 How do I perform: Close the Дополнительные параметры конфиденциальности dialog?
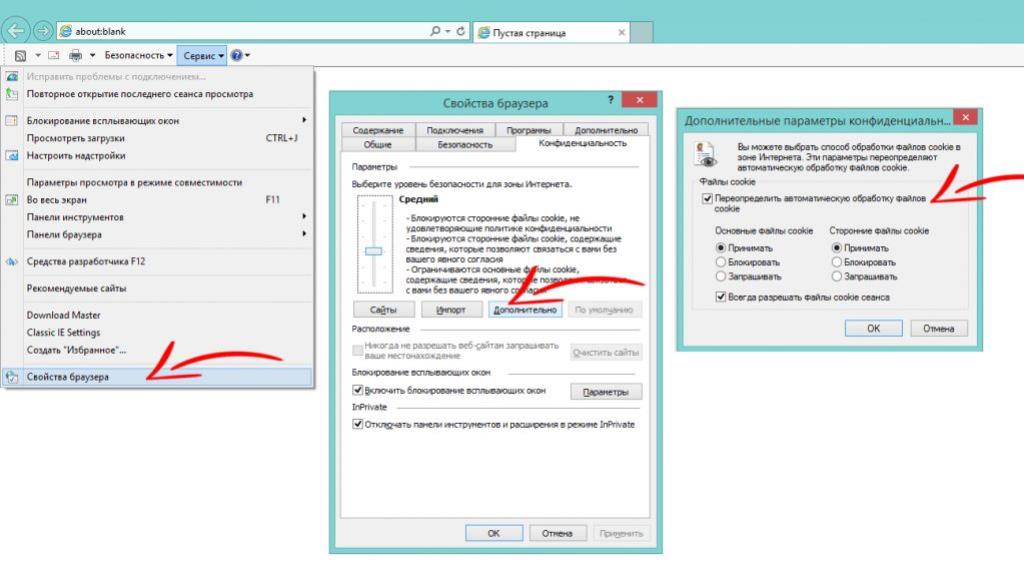click(965, 117)
